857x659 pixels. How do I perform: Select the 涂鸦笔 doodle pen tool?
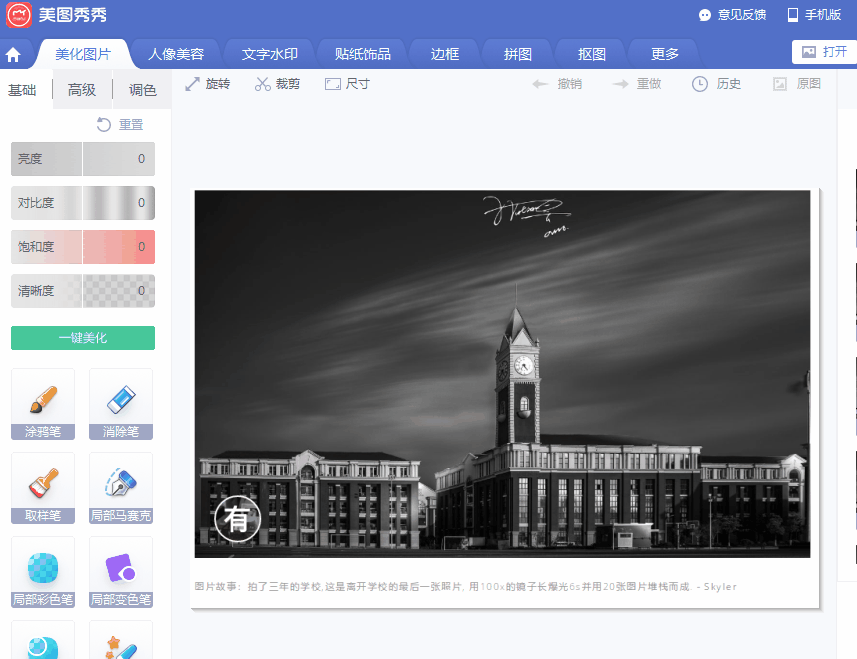pos(42,404)
